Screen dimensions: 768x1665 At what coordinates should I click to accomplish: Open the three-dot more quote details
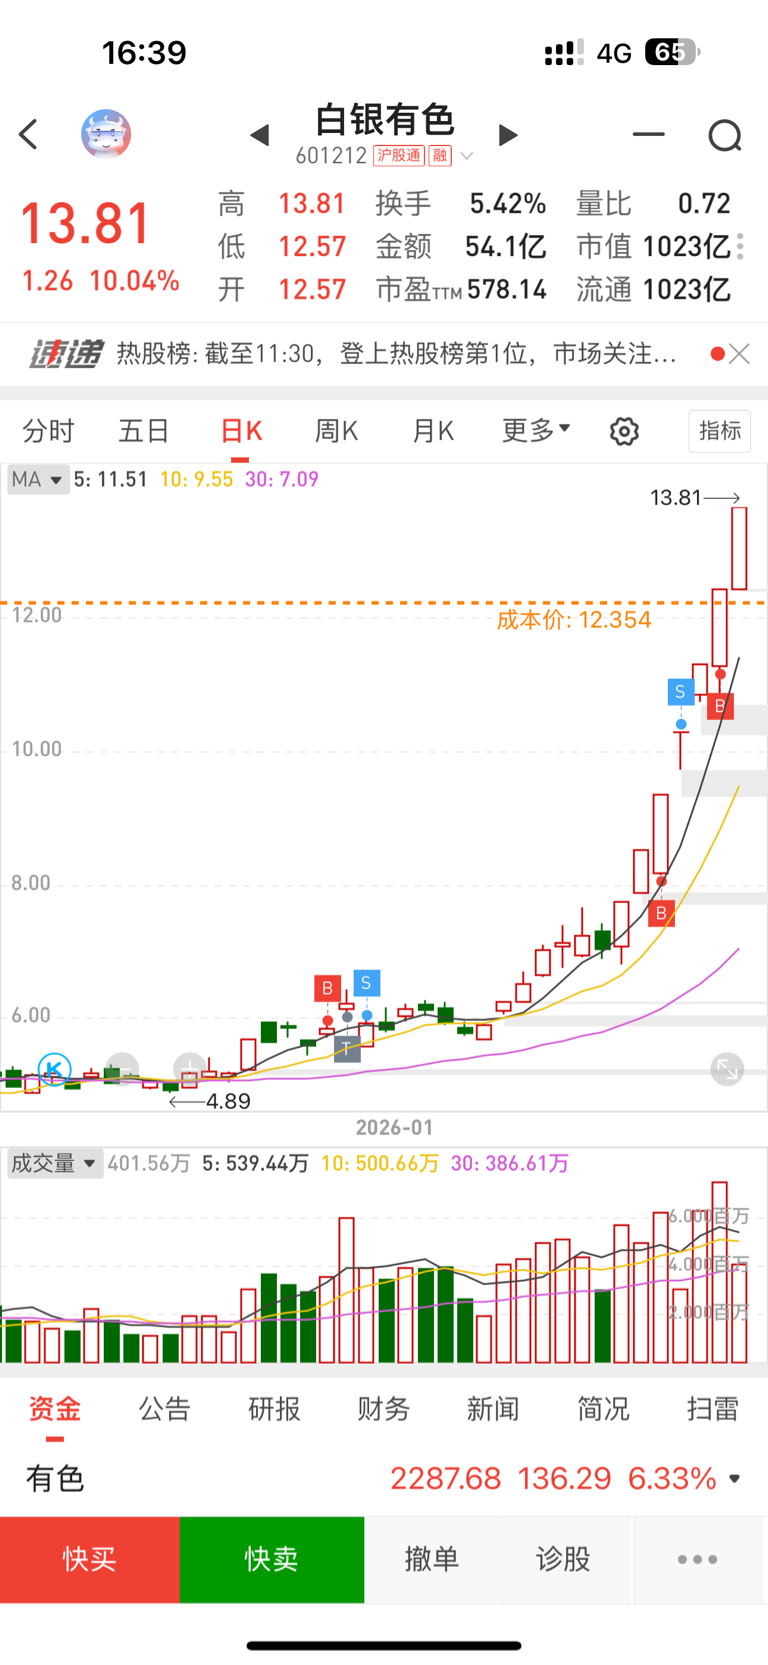[x=741, y=246]
